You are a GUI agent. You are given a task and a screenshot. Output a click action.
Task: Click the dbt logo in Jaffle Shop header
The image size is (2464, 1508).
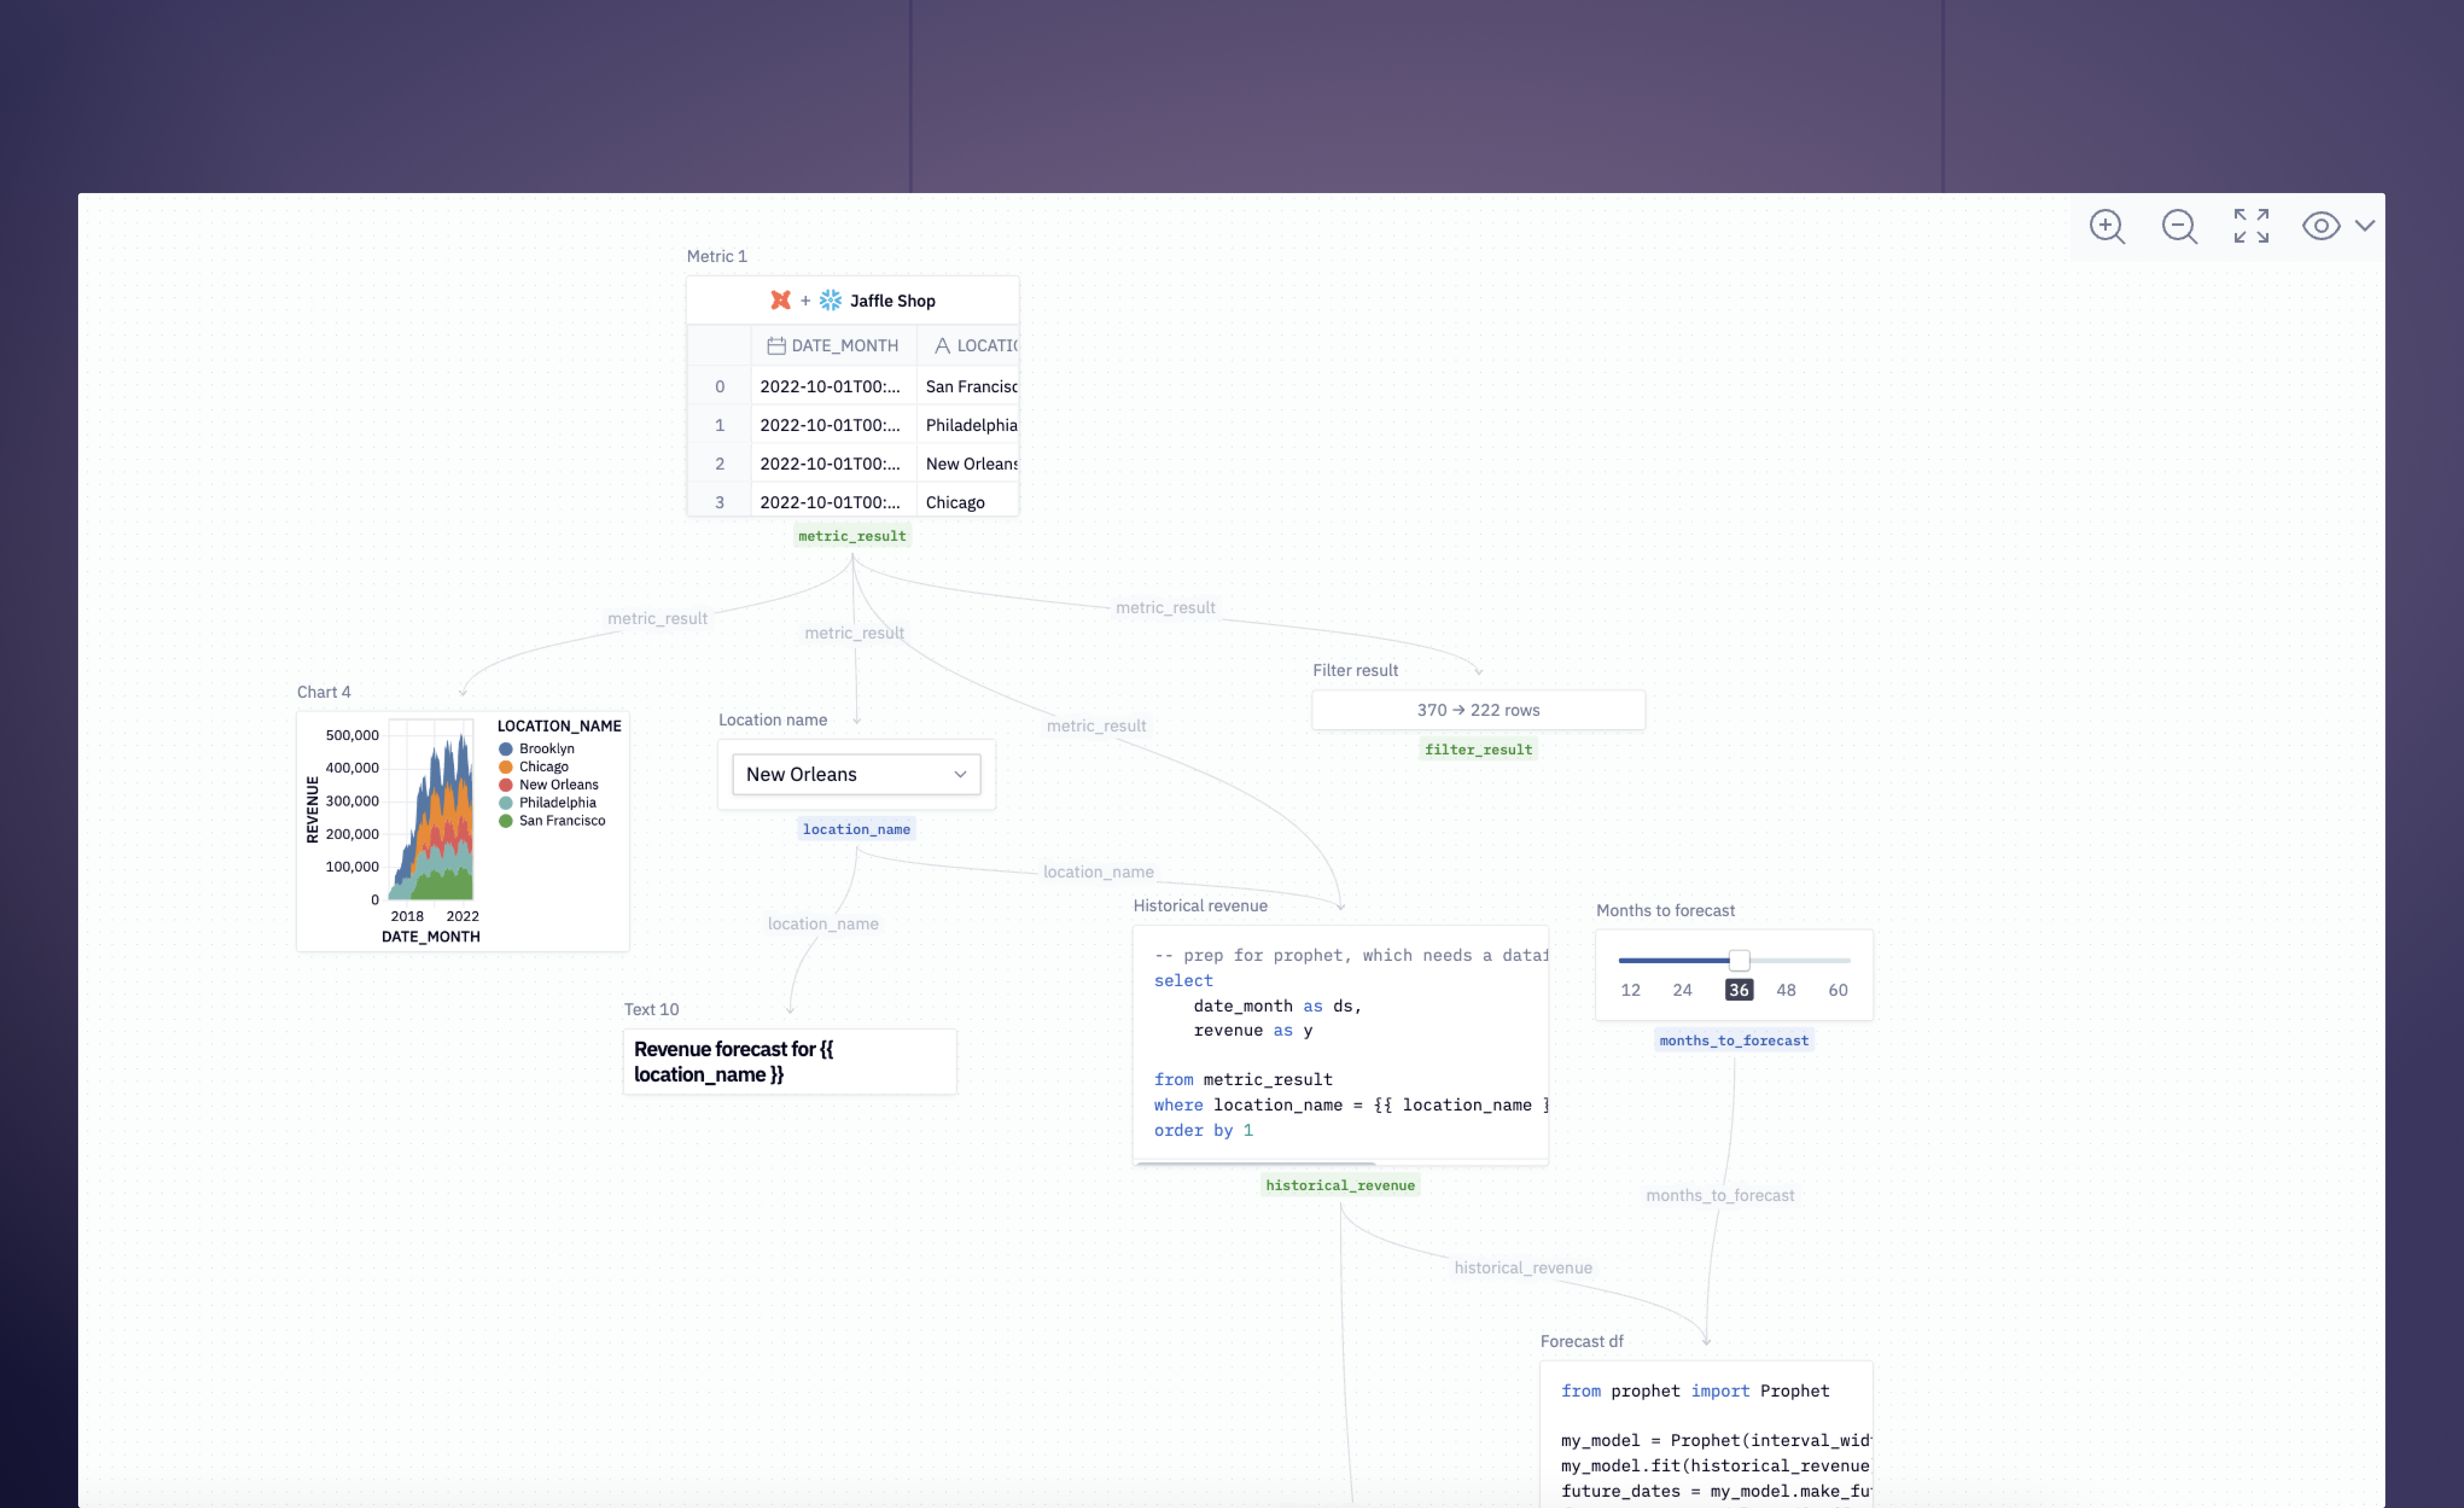pyautogui.click(x=780, y=300)
